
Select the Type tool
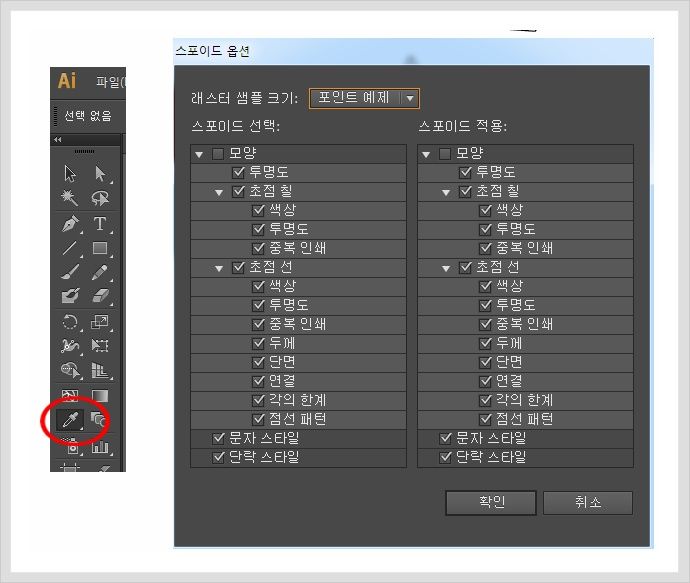coord(100,224)
